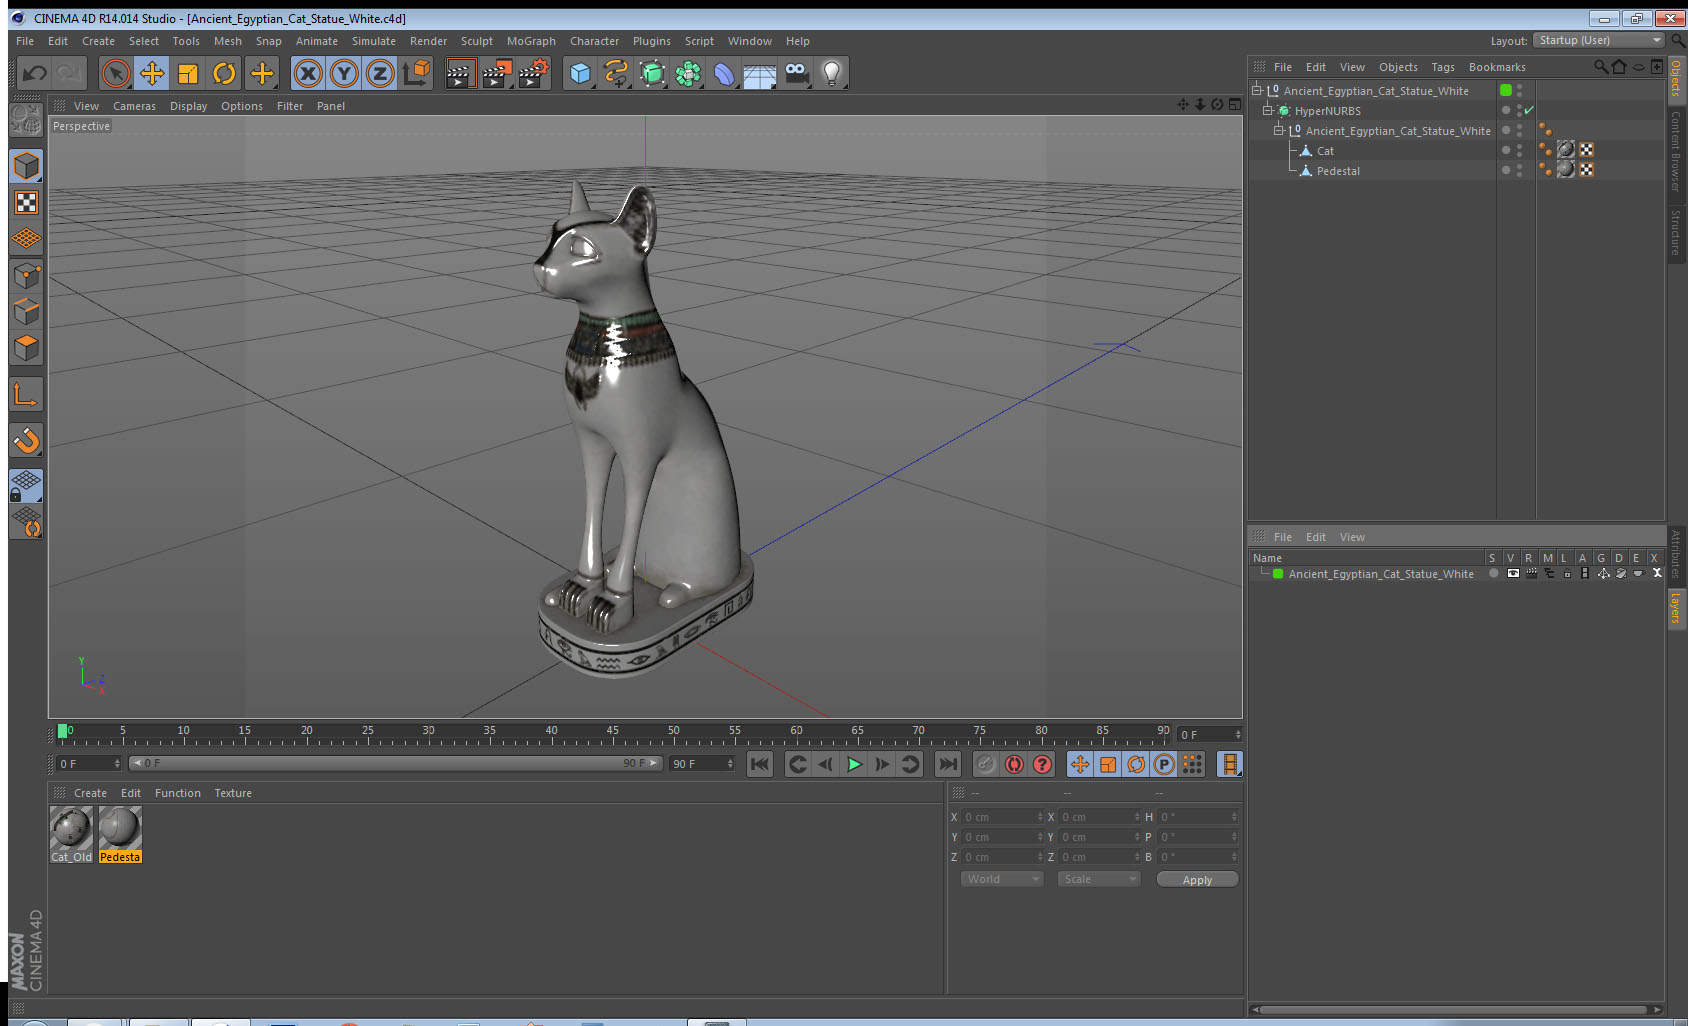
Task: Open the World coordinate dropdown
Action: [1003, 879]
